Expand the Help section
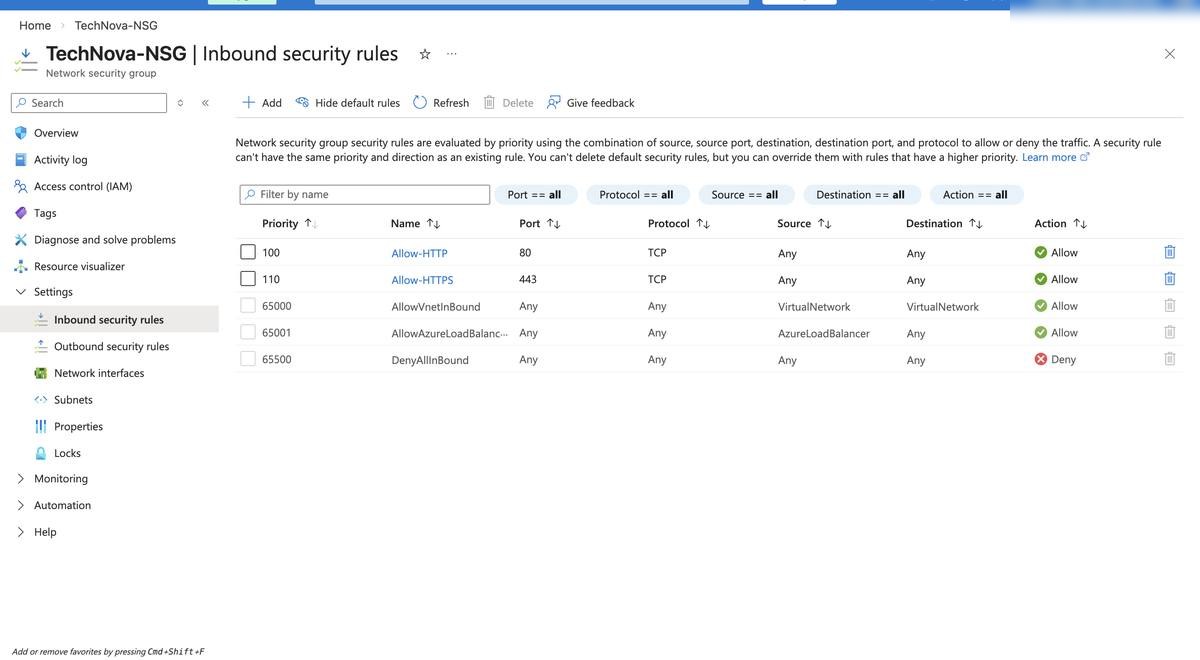Screen dimensions: 1200x660 21,532
